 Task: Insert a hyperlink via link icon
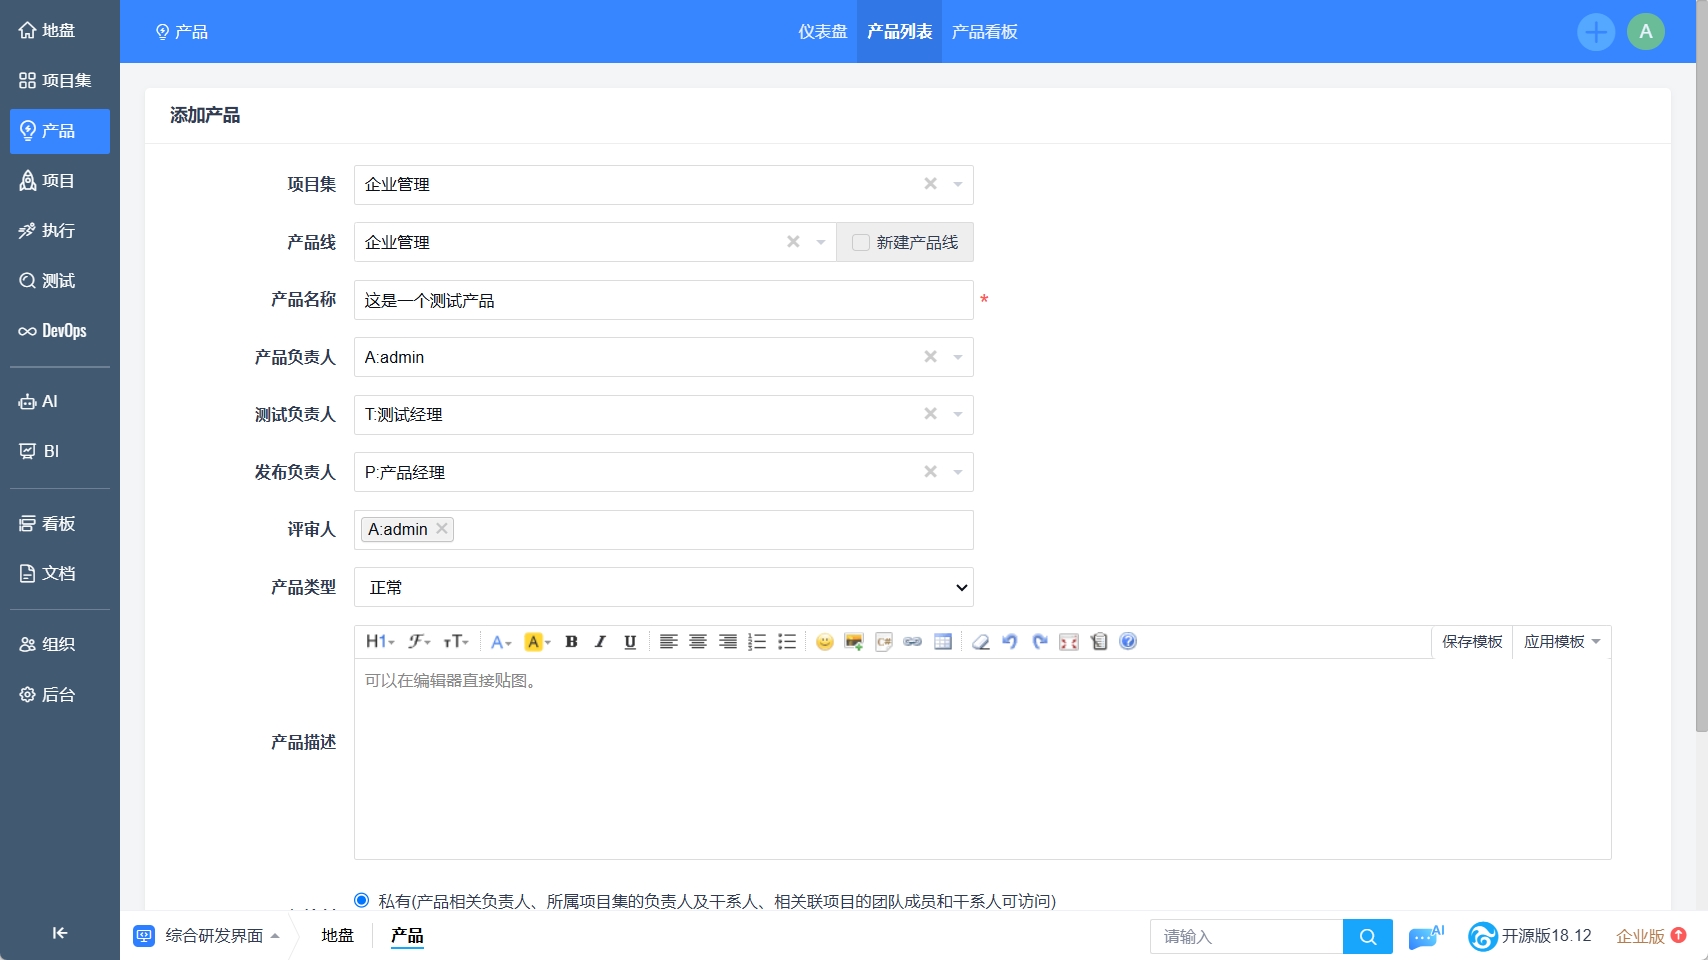[x=912, y=642]
